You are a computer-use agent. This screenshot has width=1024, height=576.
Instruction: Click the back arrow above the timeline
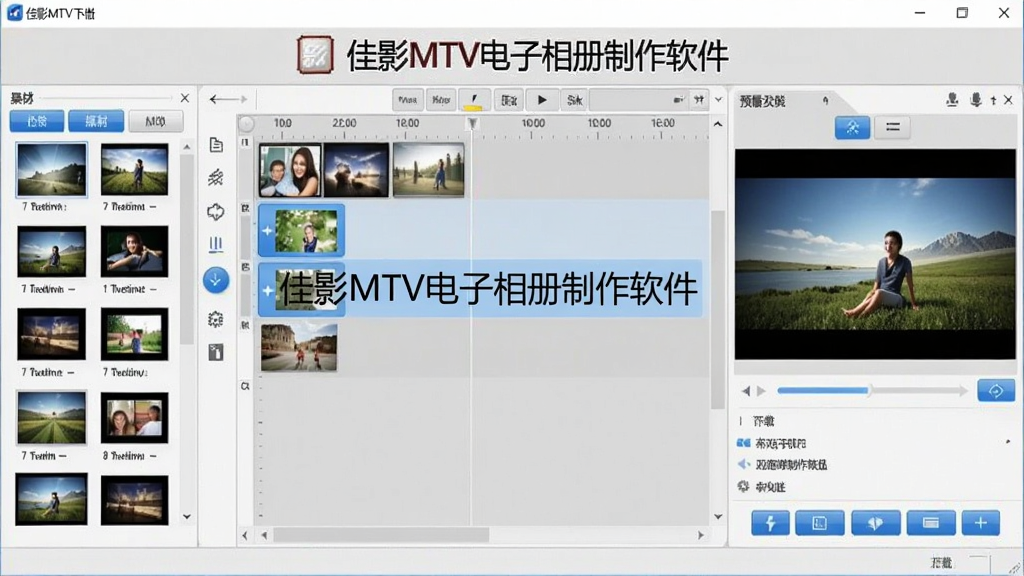click(219, 99)
